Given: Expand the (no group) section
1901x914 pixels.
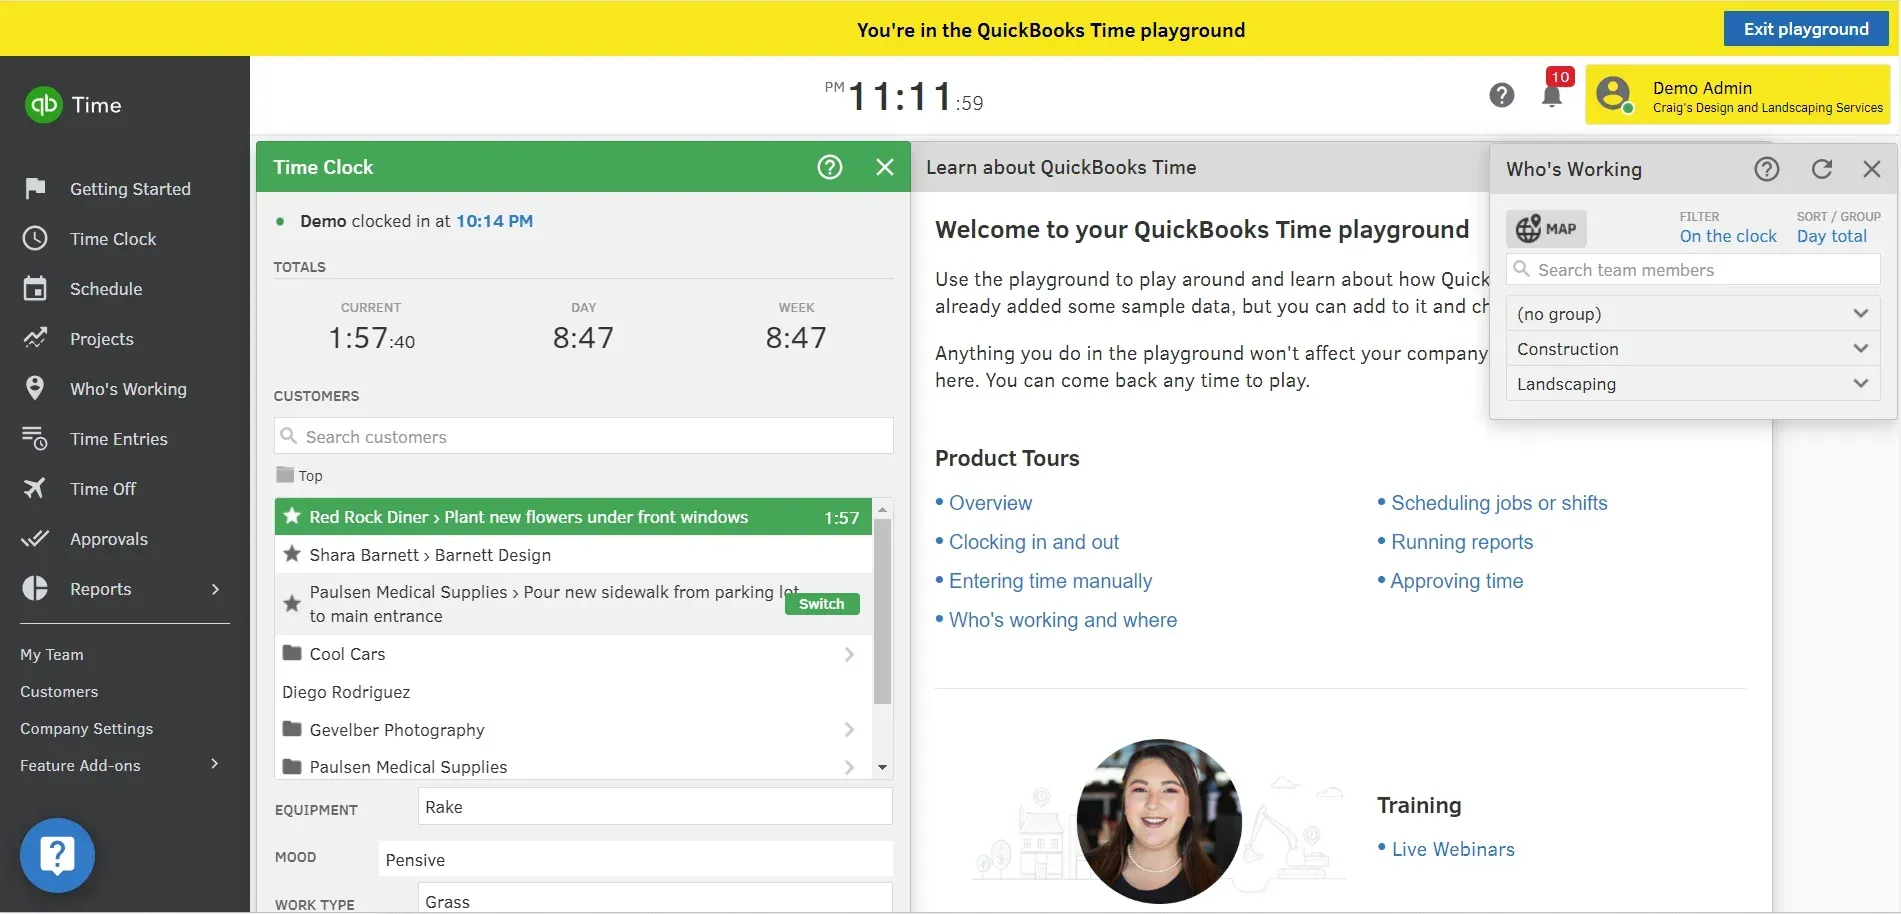Looking at the screenshot, I should (x=1693, y=314).
